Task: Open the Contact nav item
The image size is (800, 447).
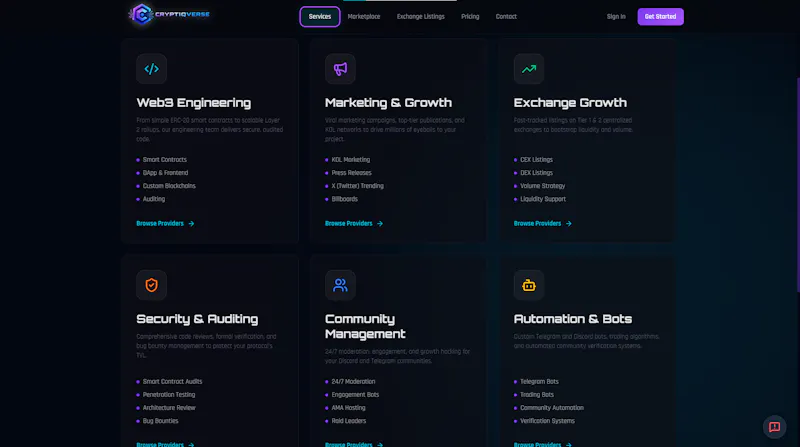Action: click(x=506, y=17)
